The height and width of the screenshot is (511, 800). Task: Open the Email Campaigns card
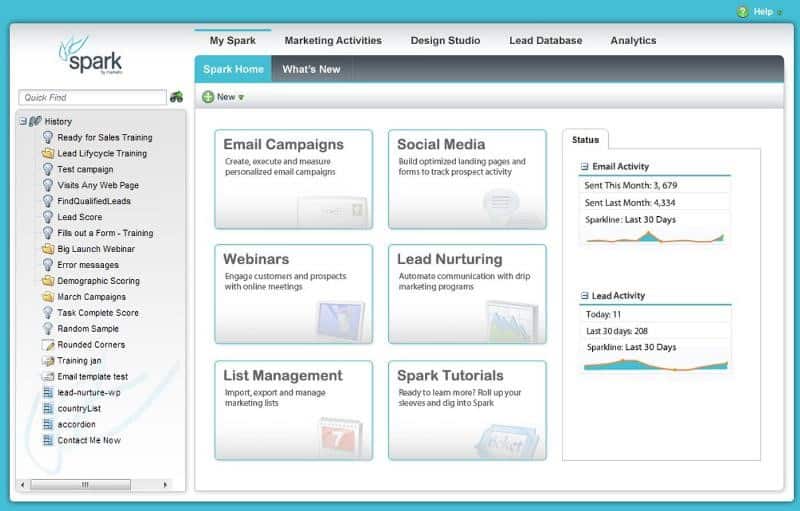294,179
